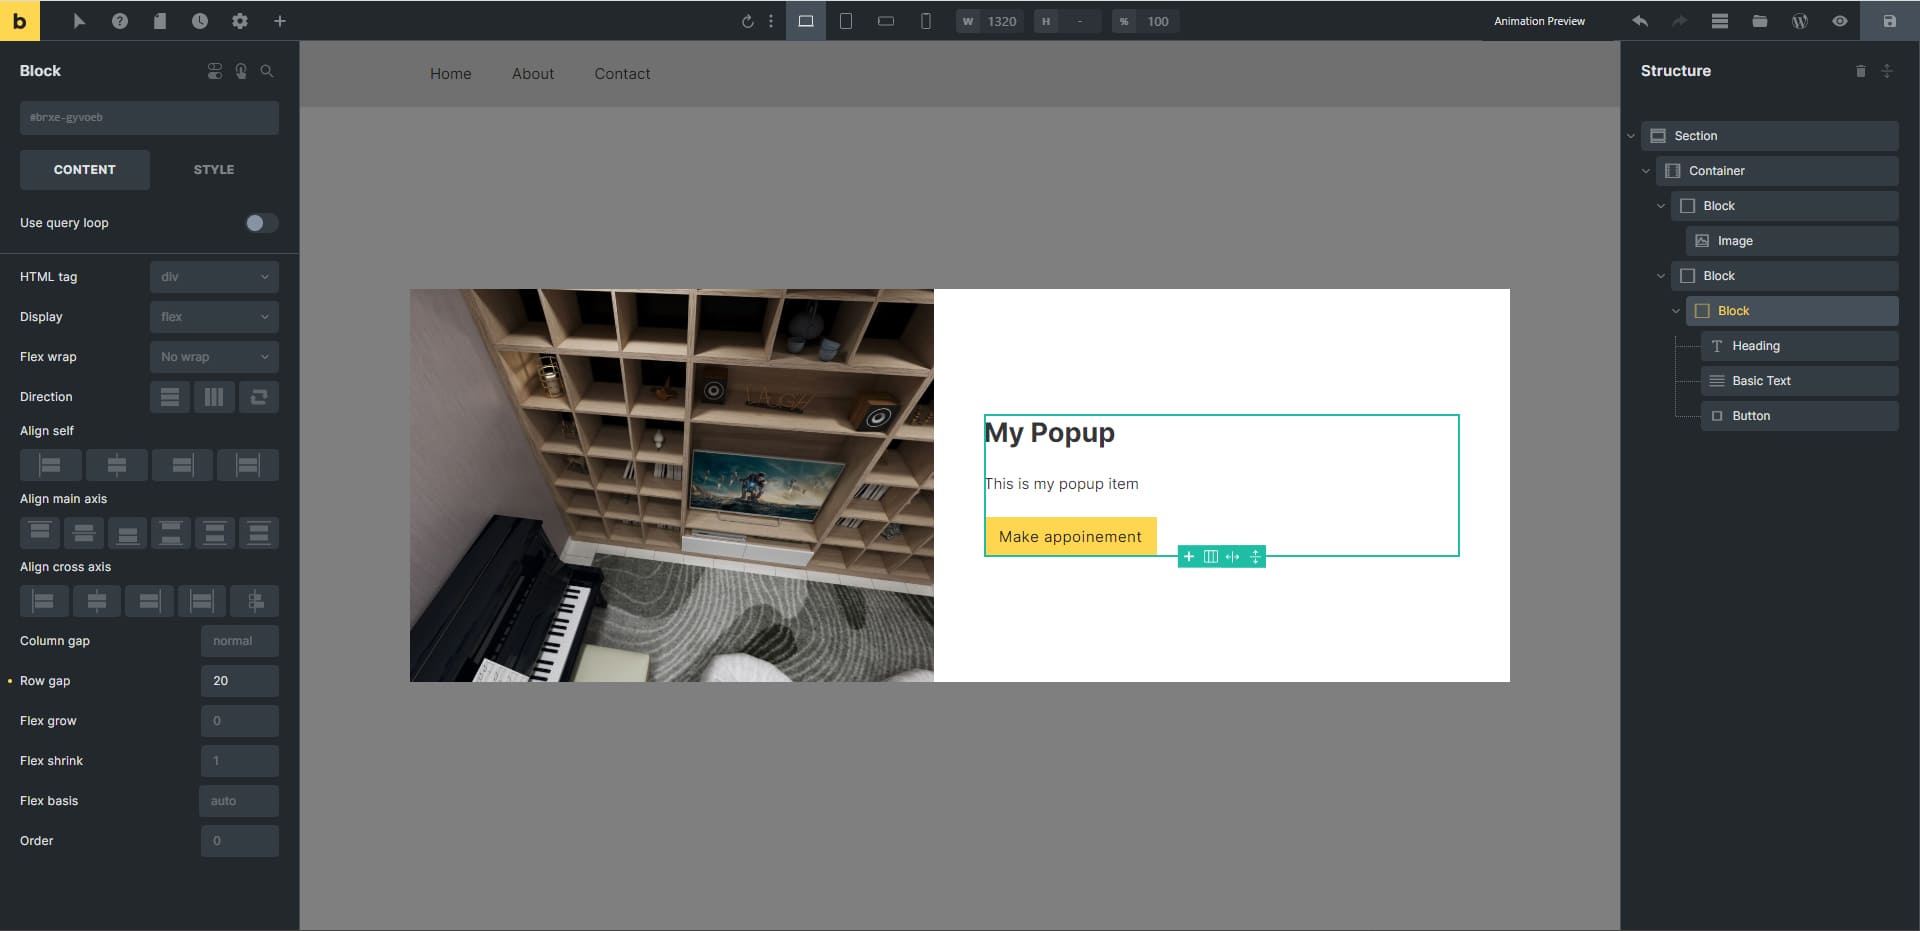Screen dimensions: 1920x931
Task: Toggle the Use query loop switch
Action: point(262,223)
